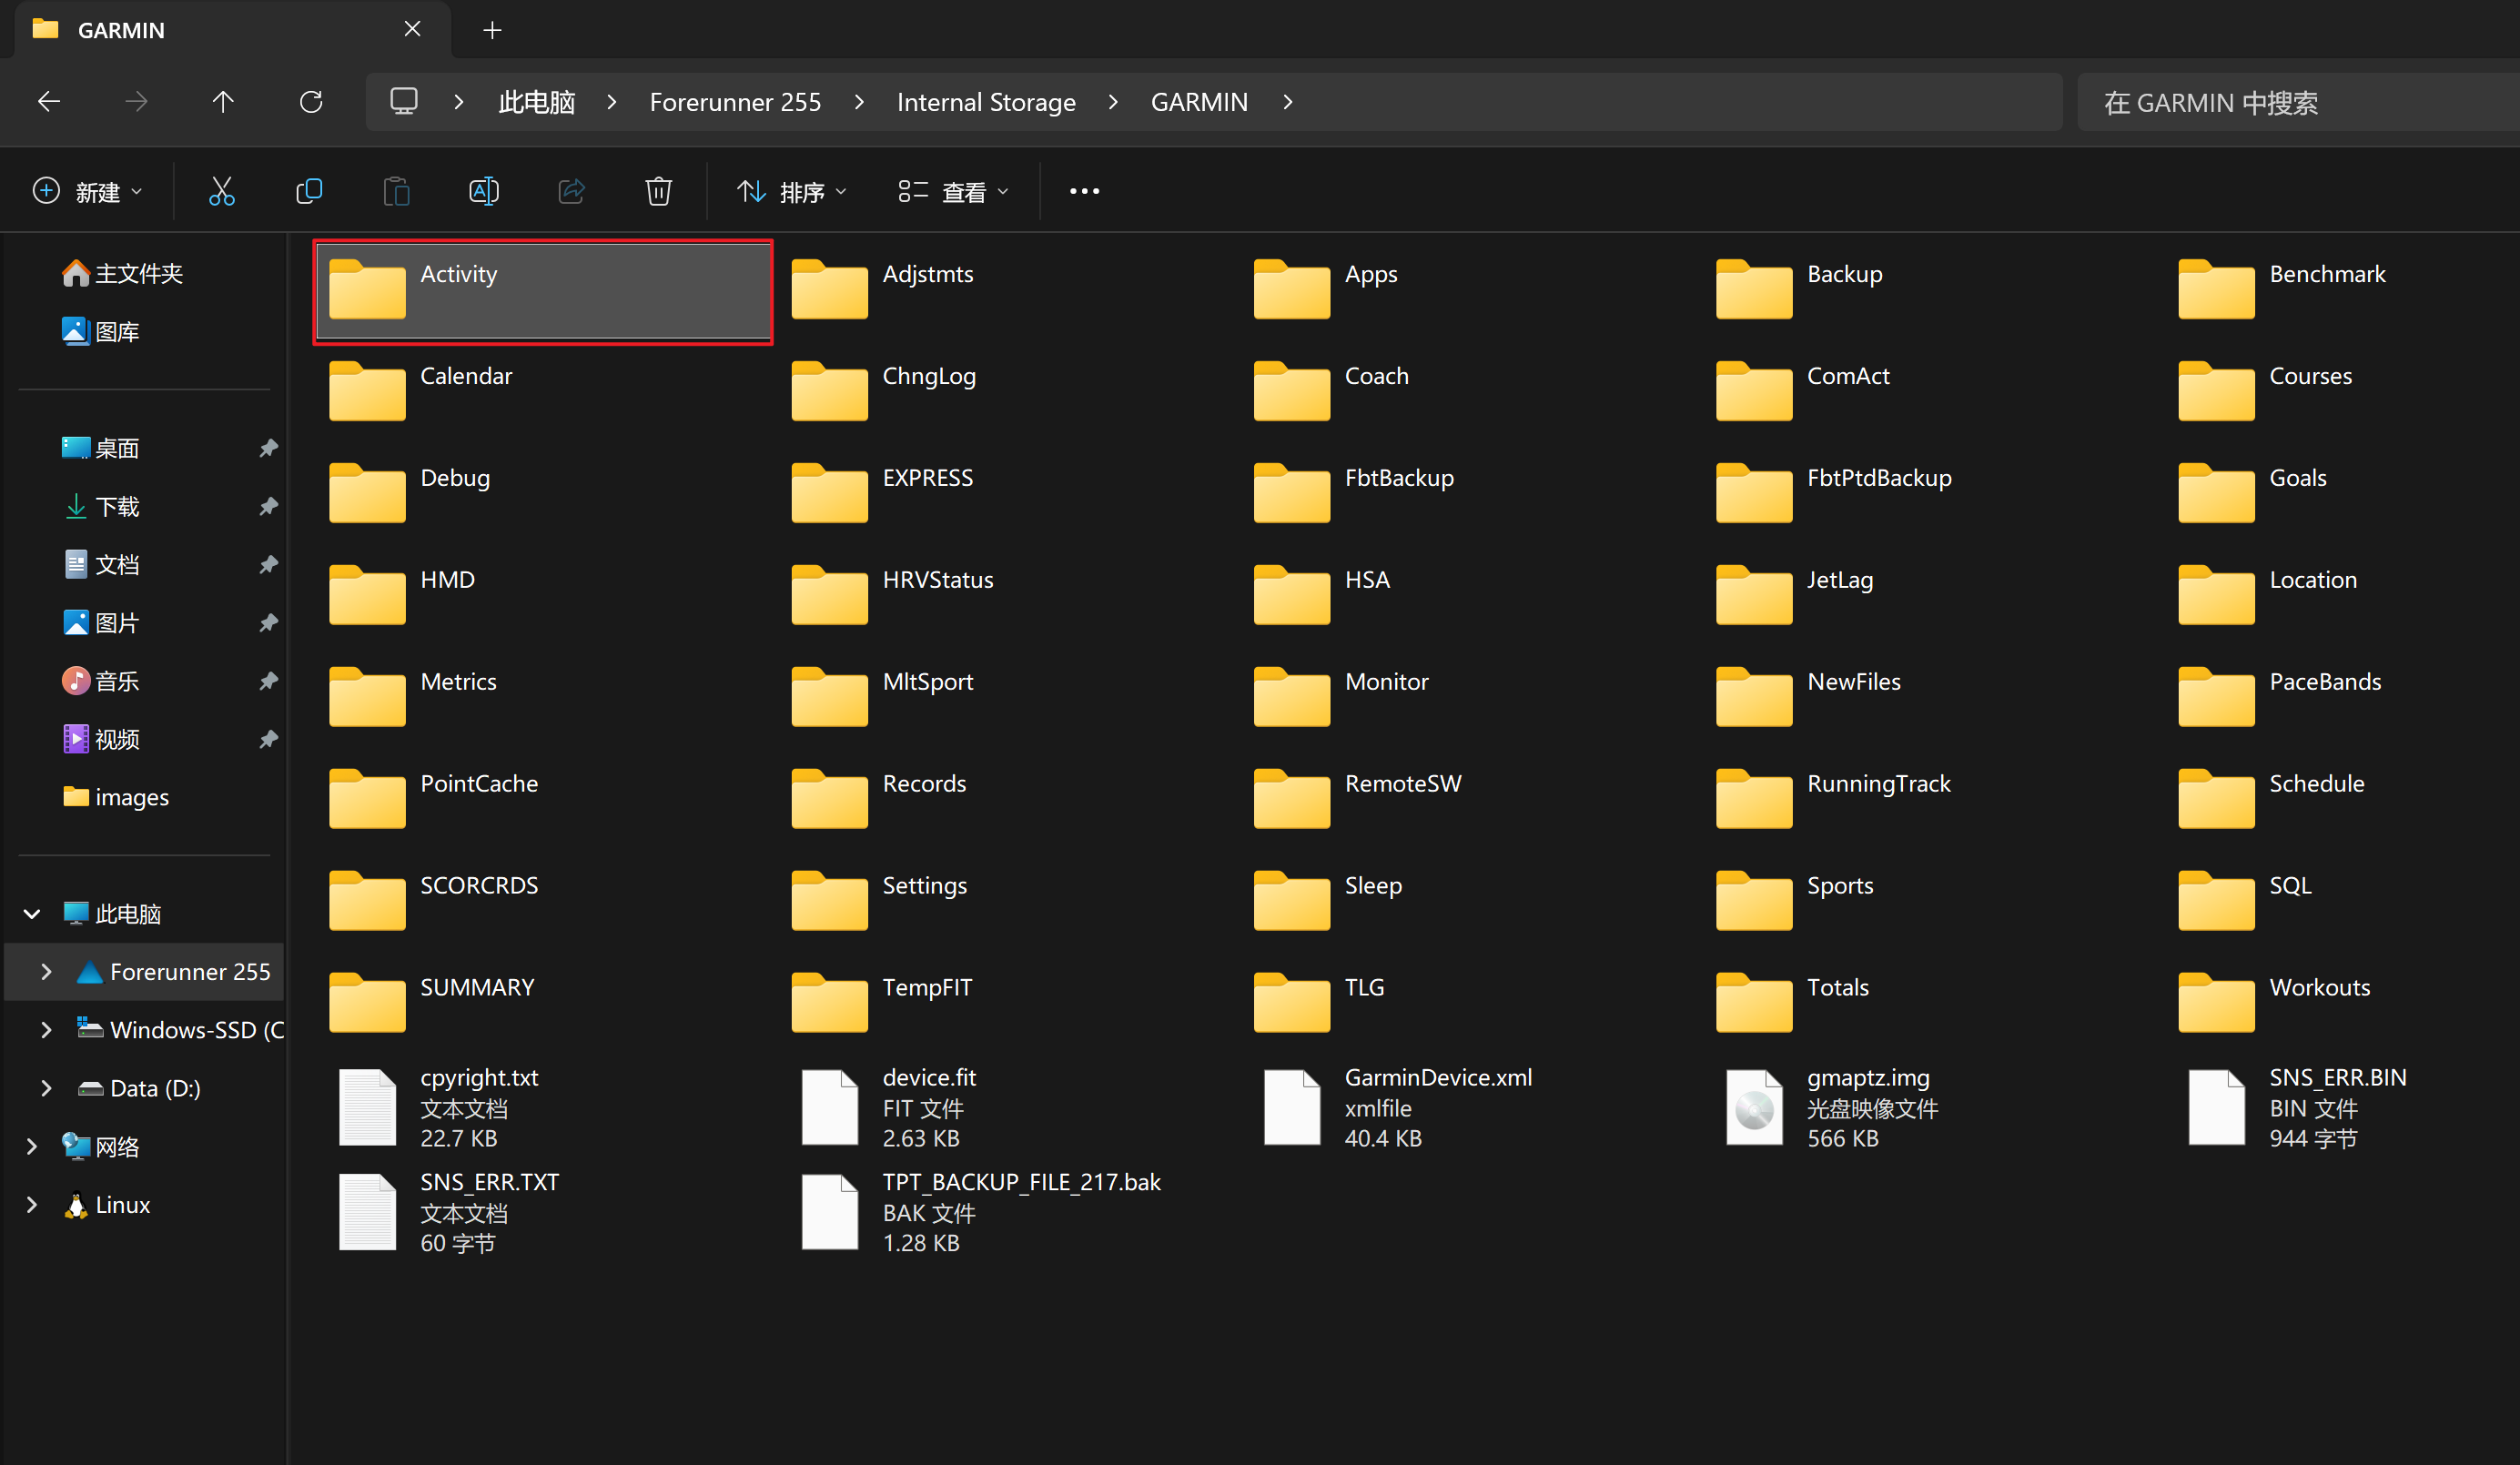Expand the Windows-SSD (C:) tree node
The height and width of the screenshot is (1465, 2520).
pos(46,1029)
